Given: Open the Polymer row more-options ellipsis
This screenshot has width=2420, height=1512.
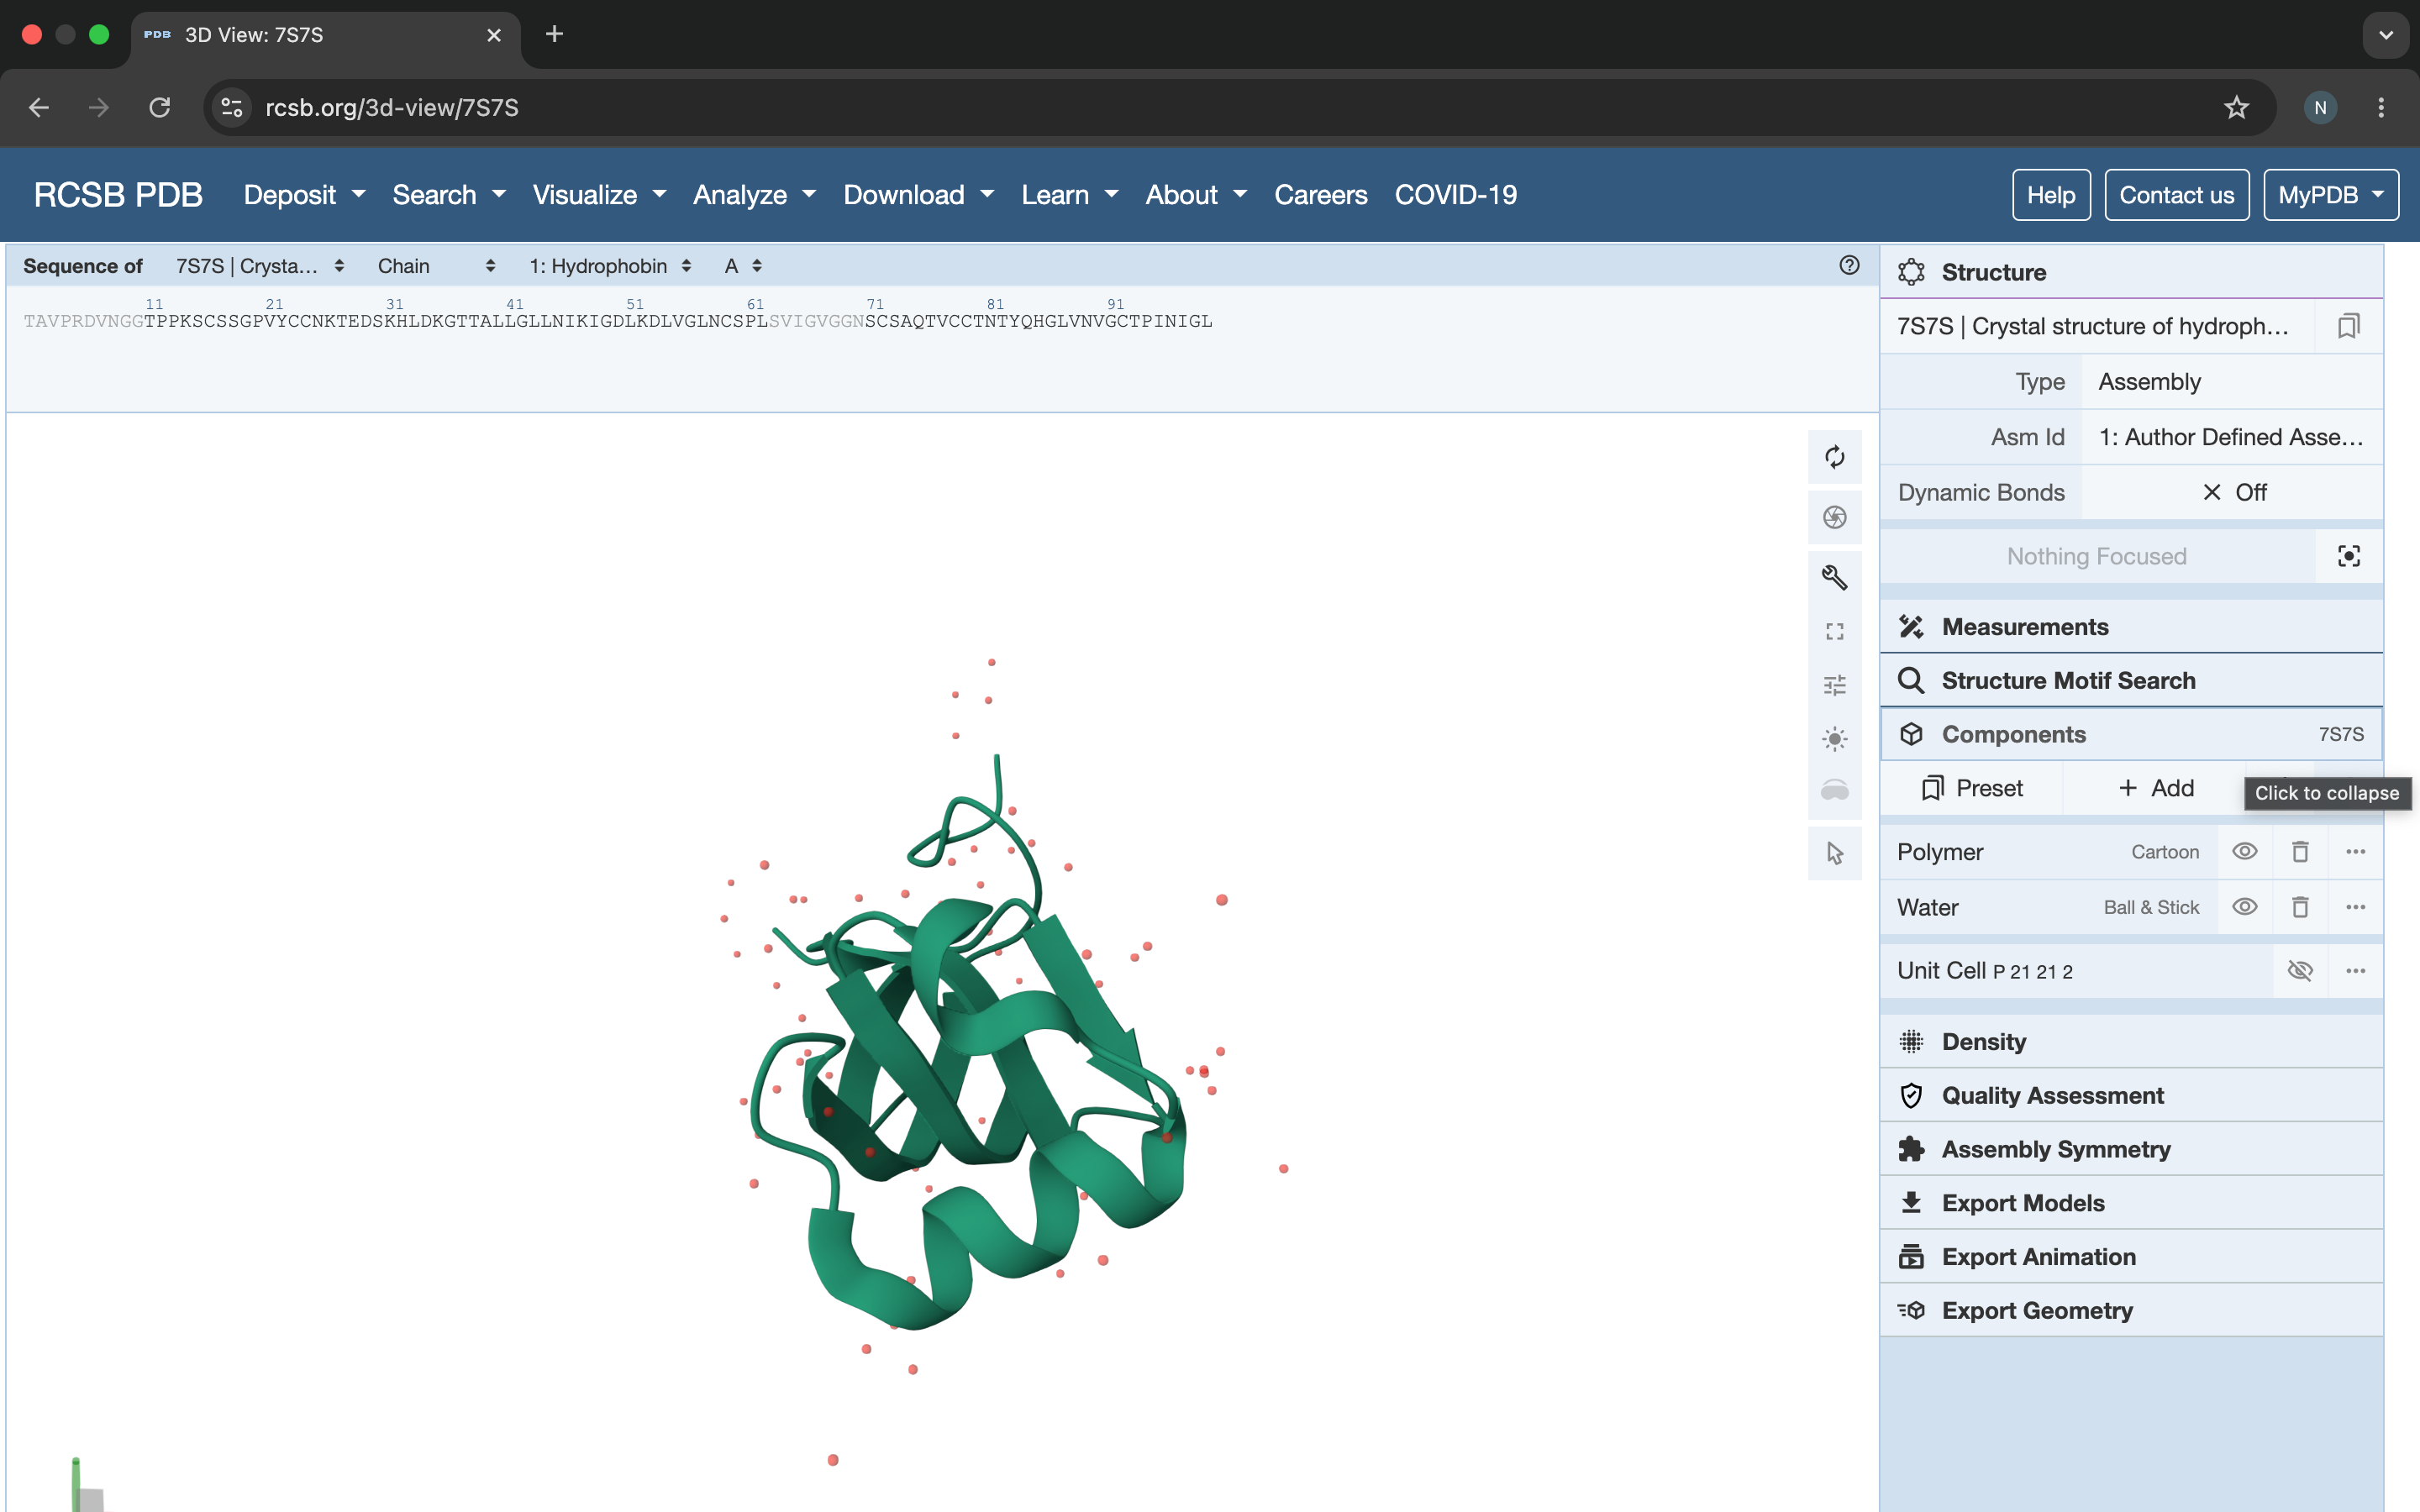Looking at the screenshot, I should [x=2355, y=852].
